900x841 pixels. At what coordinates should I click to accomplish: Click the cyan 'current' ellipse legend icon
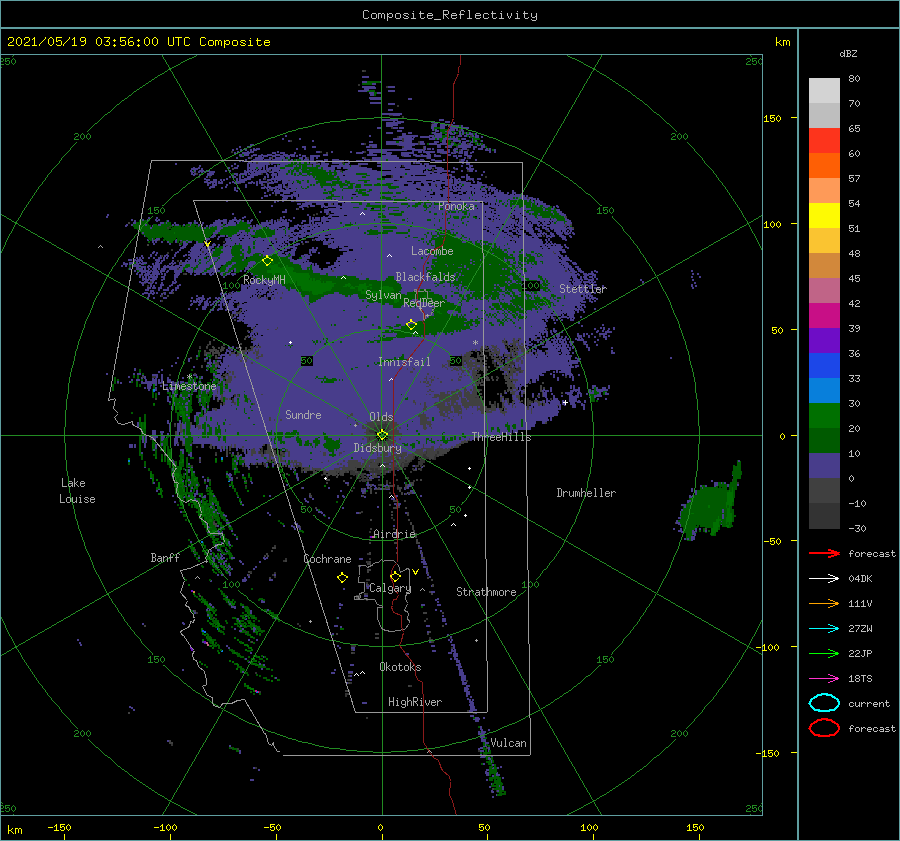[x=824, y=703]
